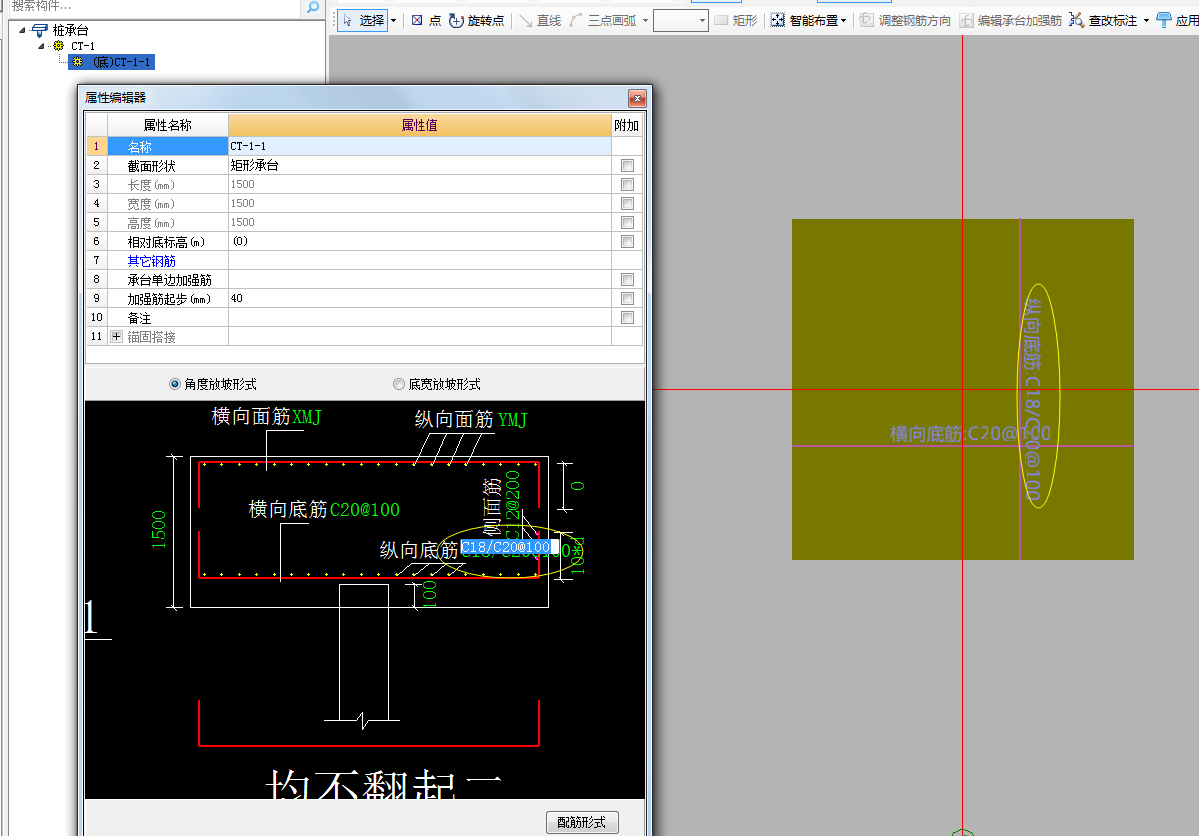Choose the 旋转点 rotate-point tool

476,21
